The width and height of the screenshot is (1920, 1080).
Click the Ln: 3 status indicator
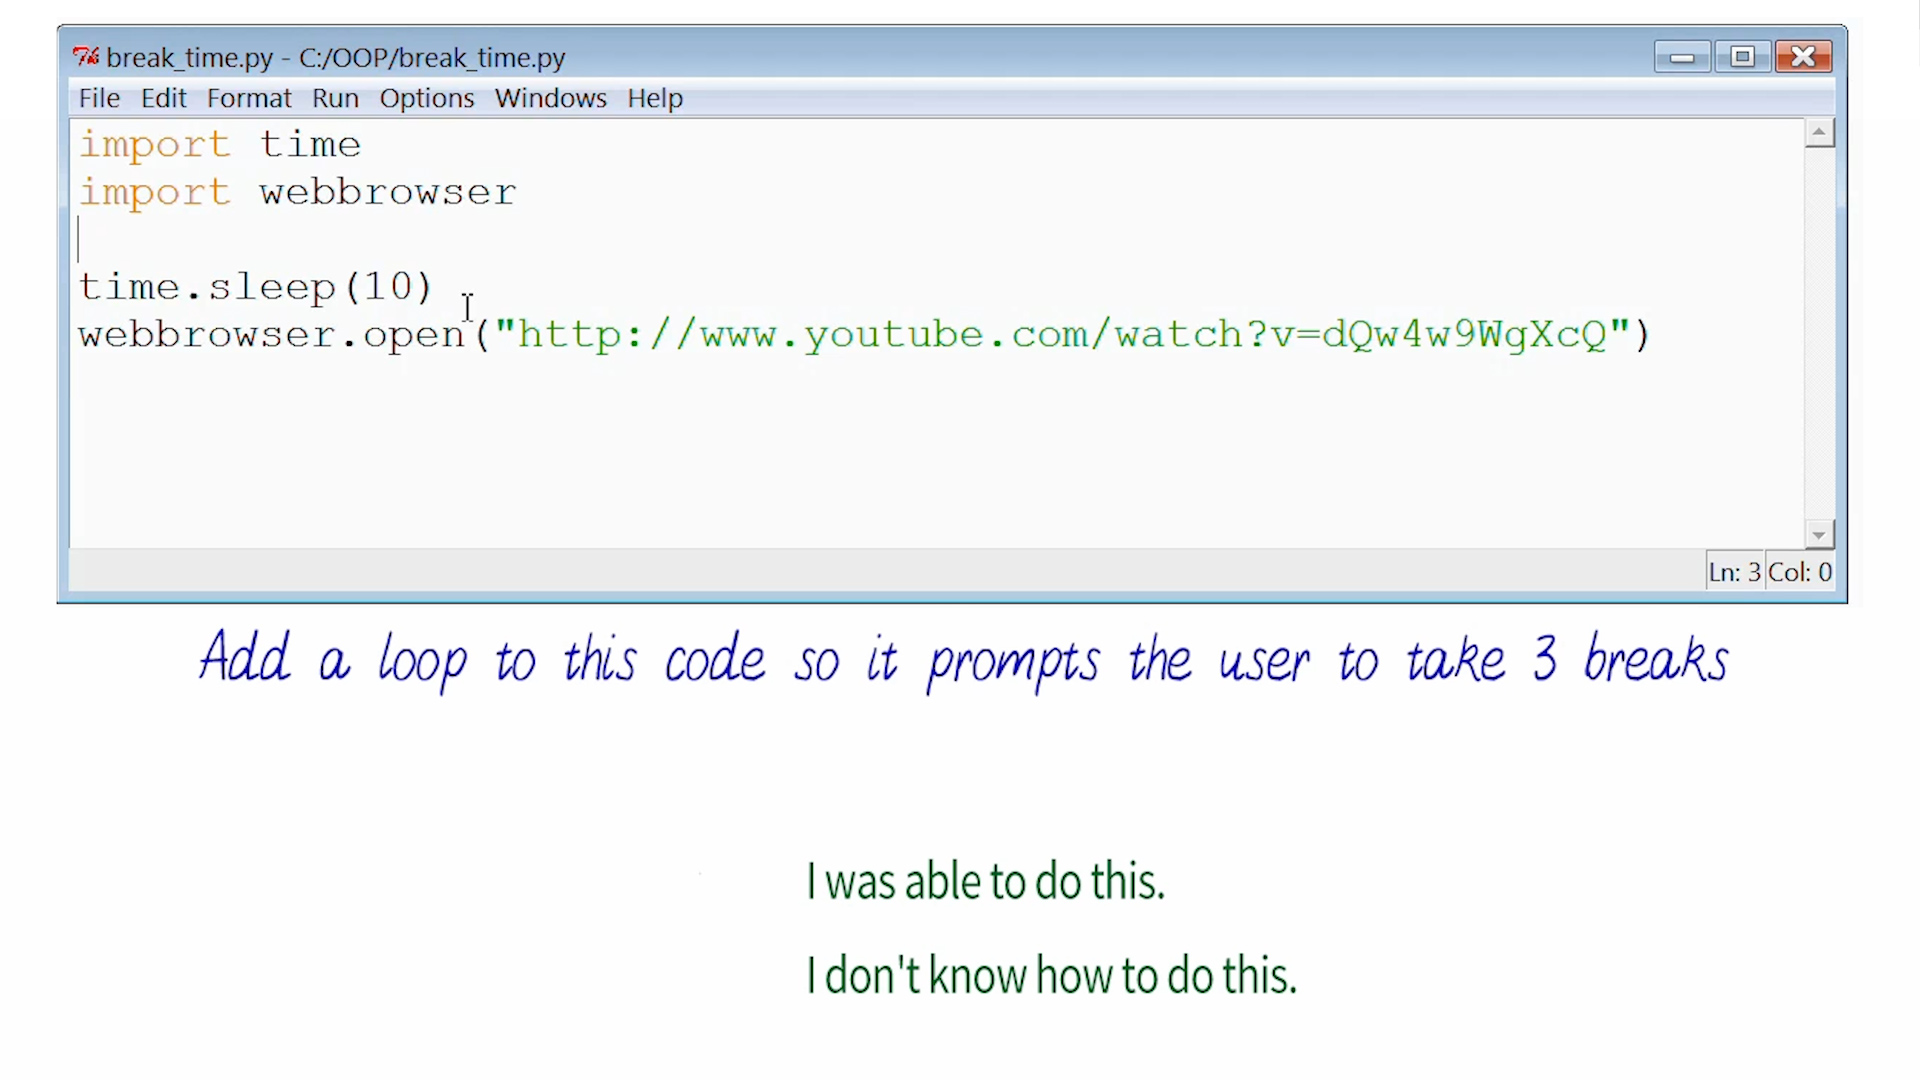click(1733, 572)
